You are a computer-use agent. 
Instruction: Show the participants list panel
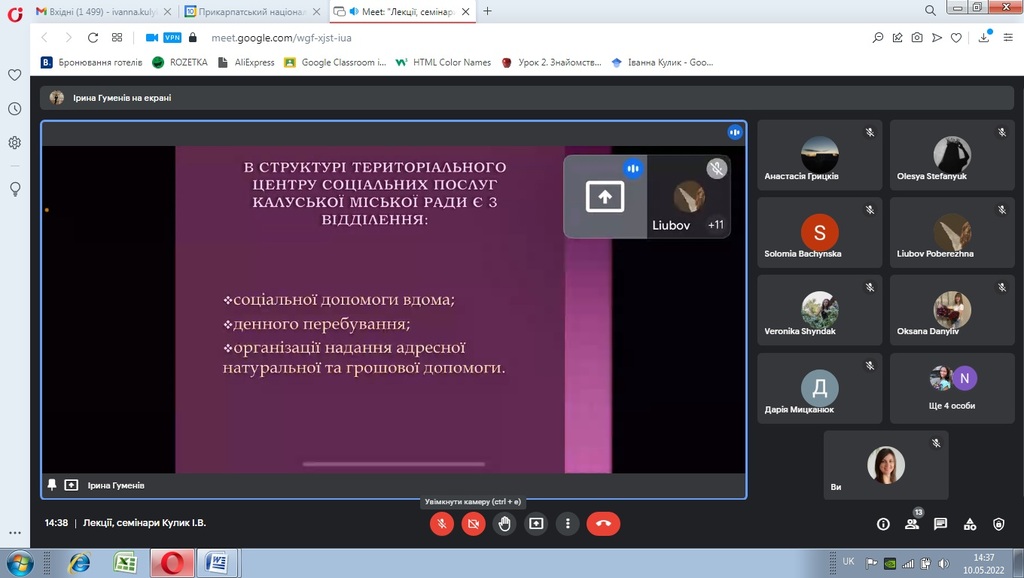pyautogui.click(x=912, y=524)
